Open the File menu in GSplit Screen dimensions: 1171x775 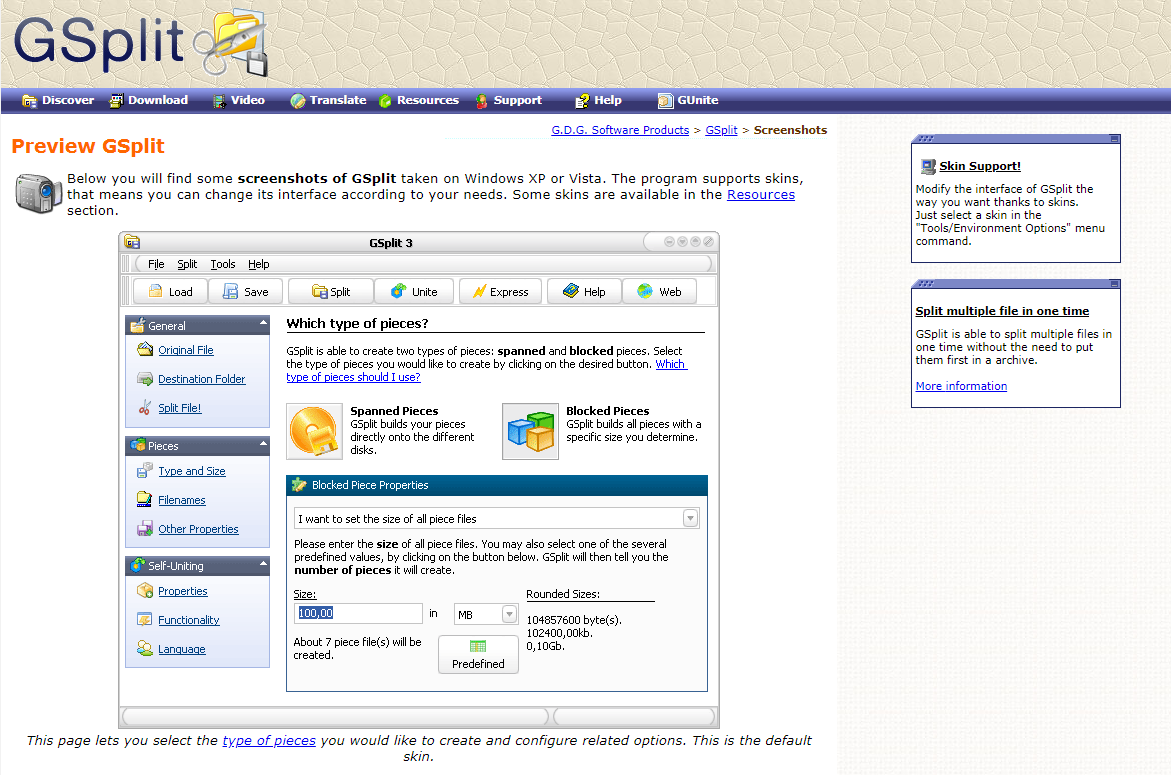coord(156,264)
